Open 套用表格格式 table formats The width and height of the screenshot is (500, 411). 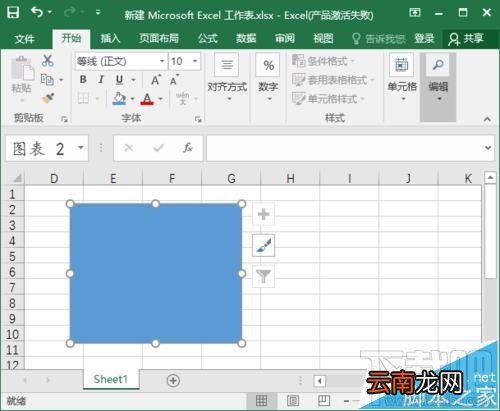[x=333, y=80]
